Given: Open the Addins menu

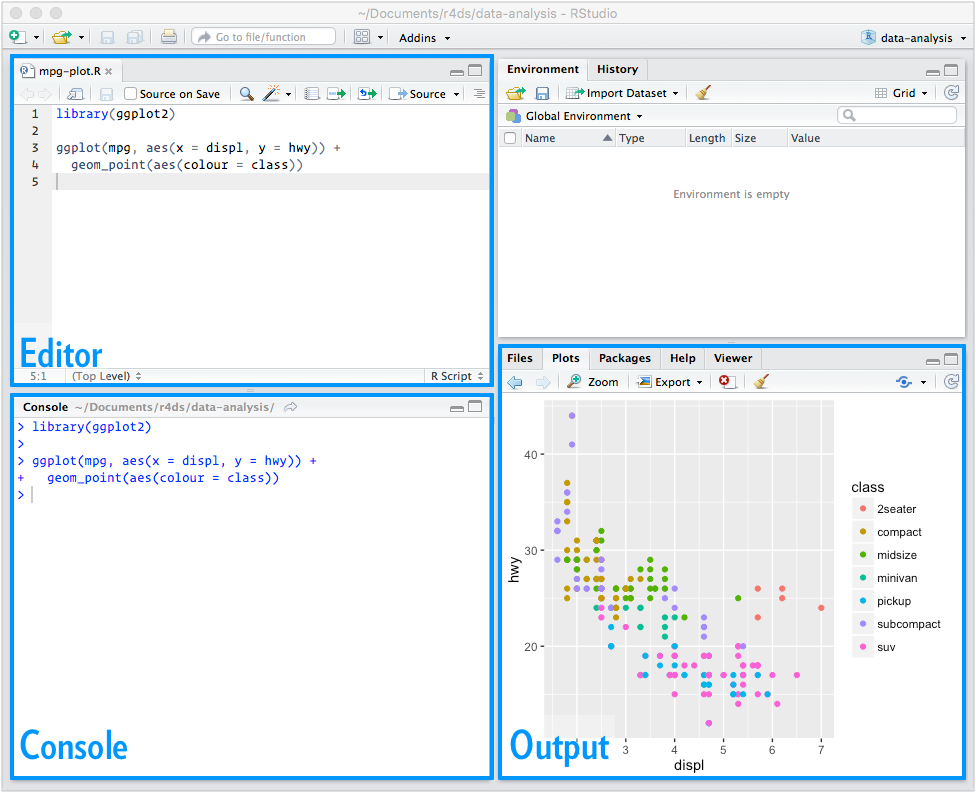Looking at the screenshot, I should click(x=425, y=38).
